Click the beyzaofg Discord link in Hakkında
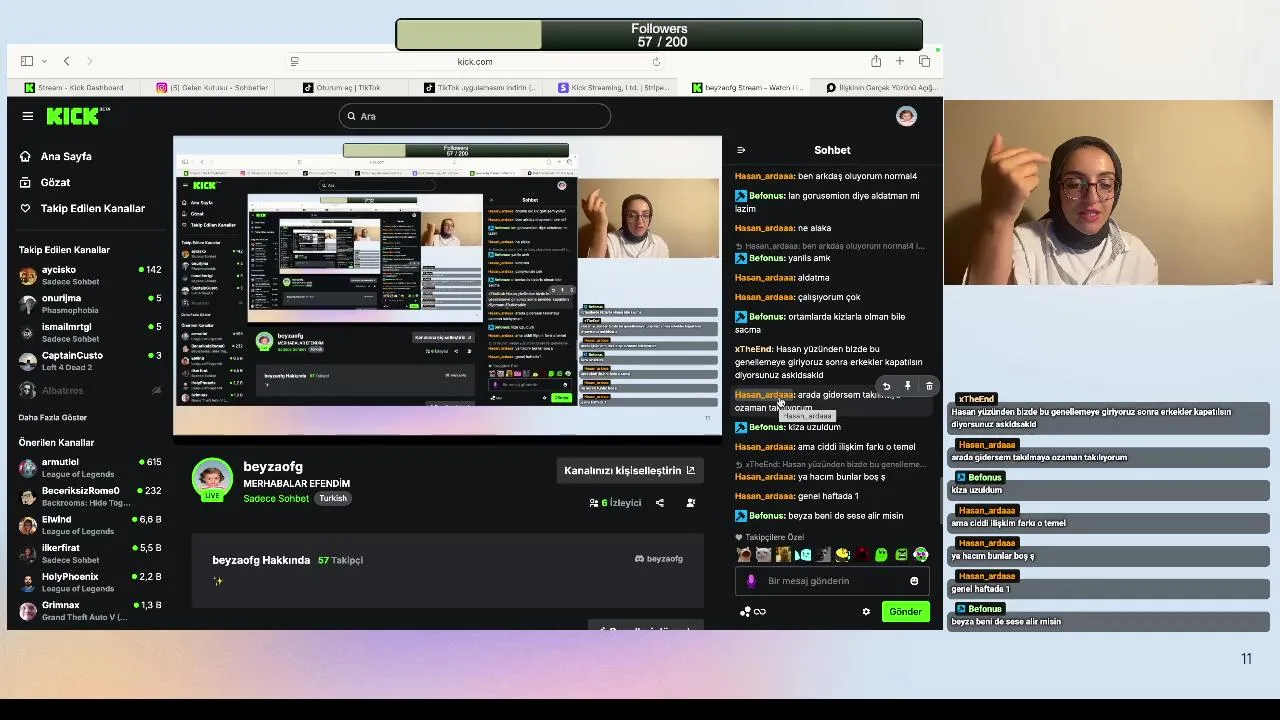Image resolution: width=1280 pixels, height=720 pixels. point(659,559)
